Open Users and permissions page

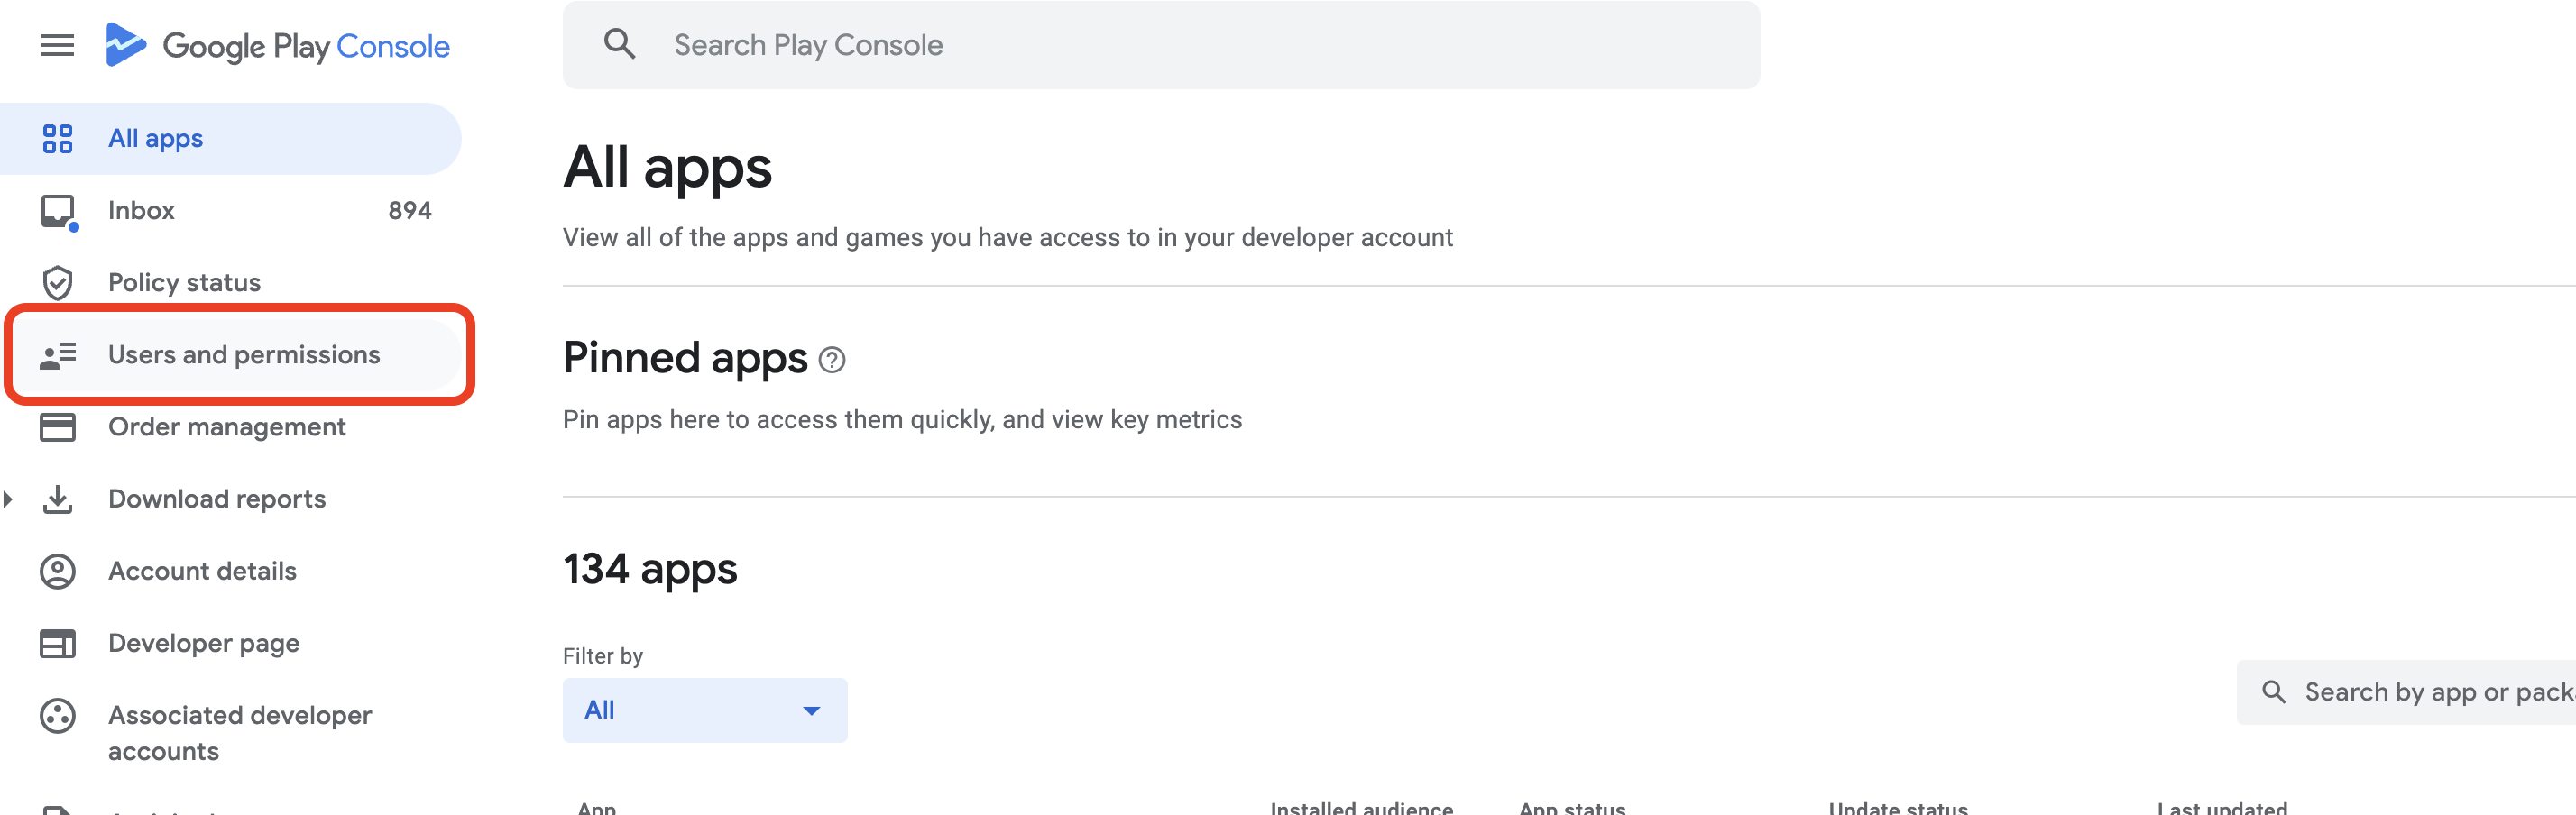(243, 355)
